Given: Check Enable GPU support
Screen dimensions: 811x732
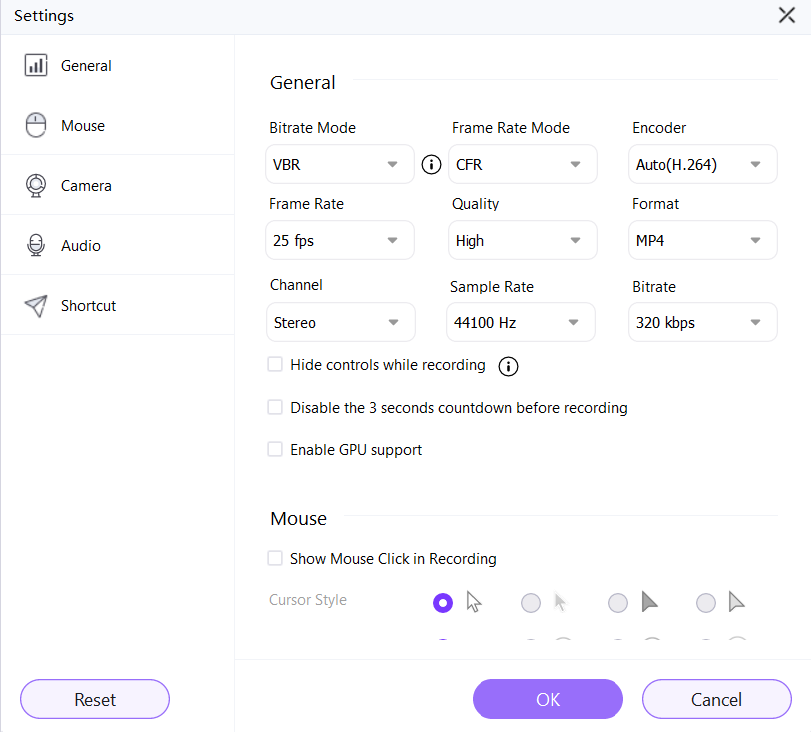Looking at the screenshot, I should click(x=275, y=449).
